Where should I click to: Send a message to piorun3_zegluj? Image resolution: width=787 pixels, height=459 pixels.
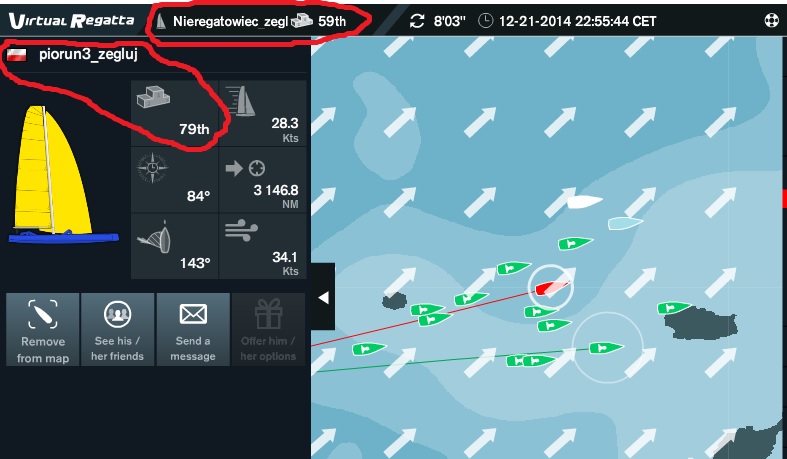click(x=193, y=330)
